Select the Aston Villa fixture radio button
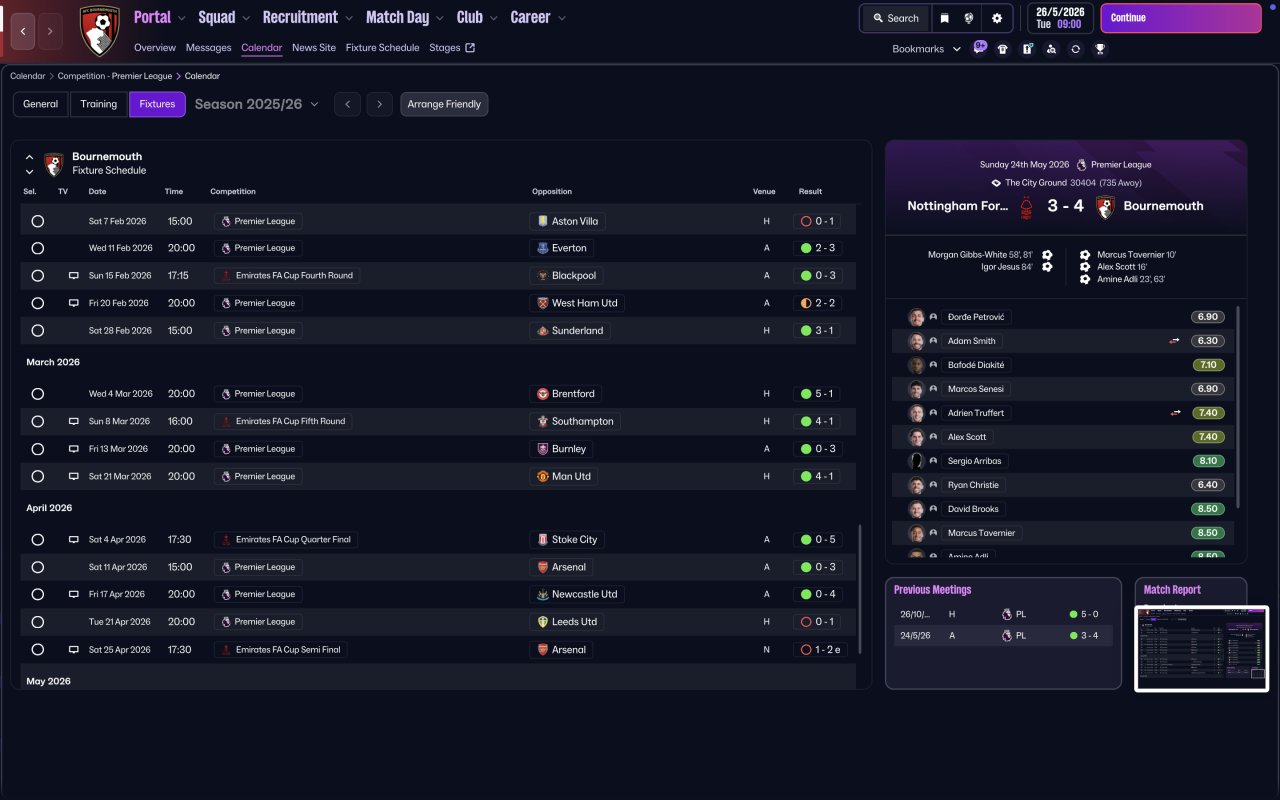The image size is (1280, 800). click(x=38, y=221)
